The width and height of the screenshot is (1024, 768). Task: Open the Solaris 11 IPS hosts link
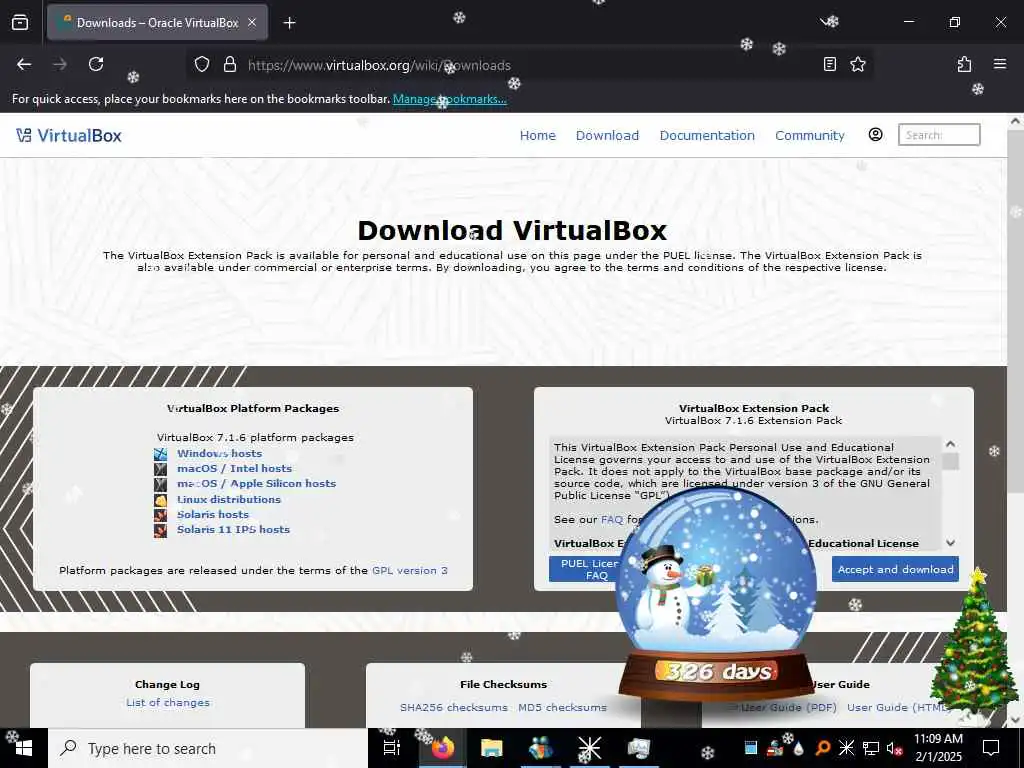233,529
